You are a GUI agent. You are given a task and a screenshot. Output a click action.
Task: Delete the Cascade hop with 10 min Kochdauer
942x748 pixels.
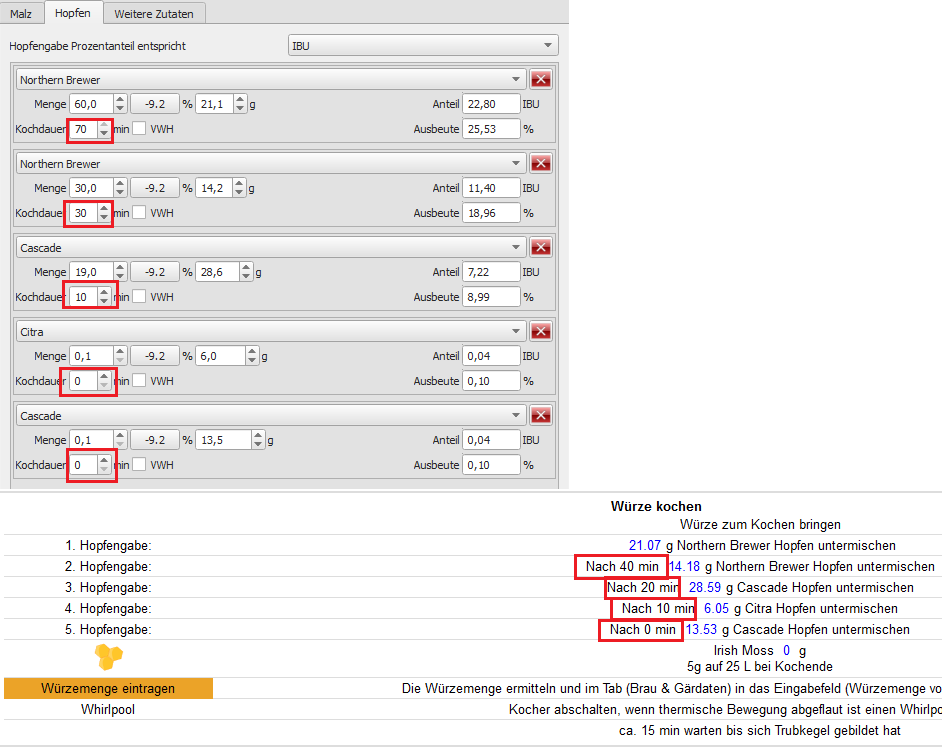541,247
